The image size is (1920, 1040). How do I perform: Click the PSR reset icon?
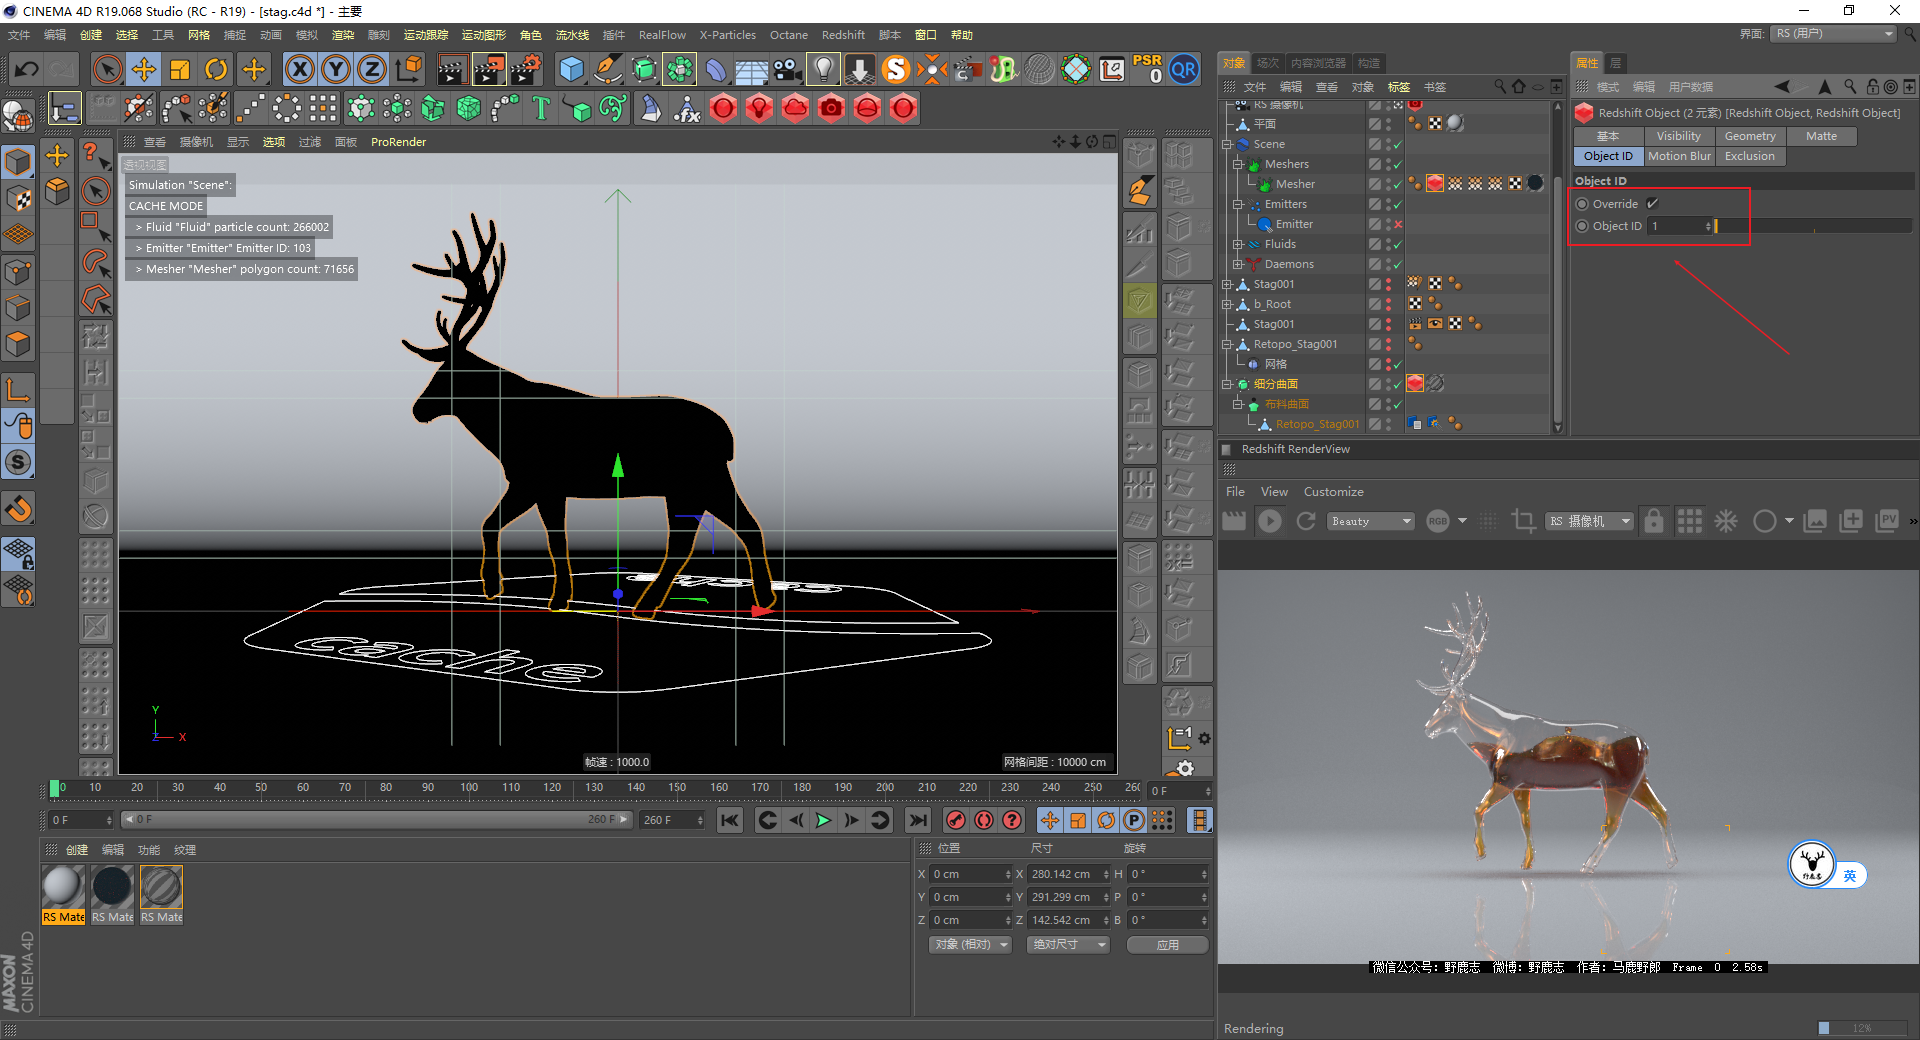point(1147,69)
